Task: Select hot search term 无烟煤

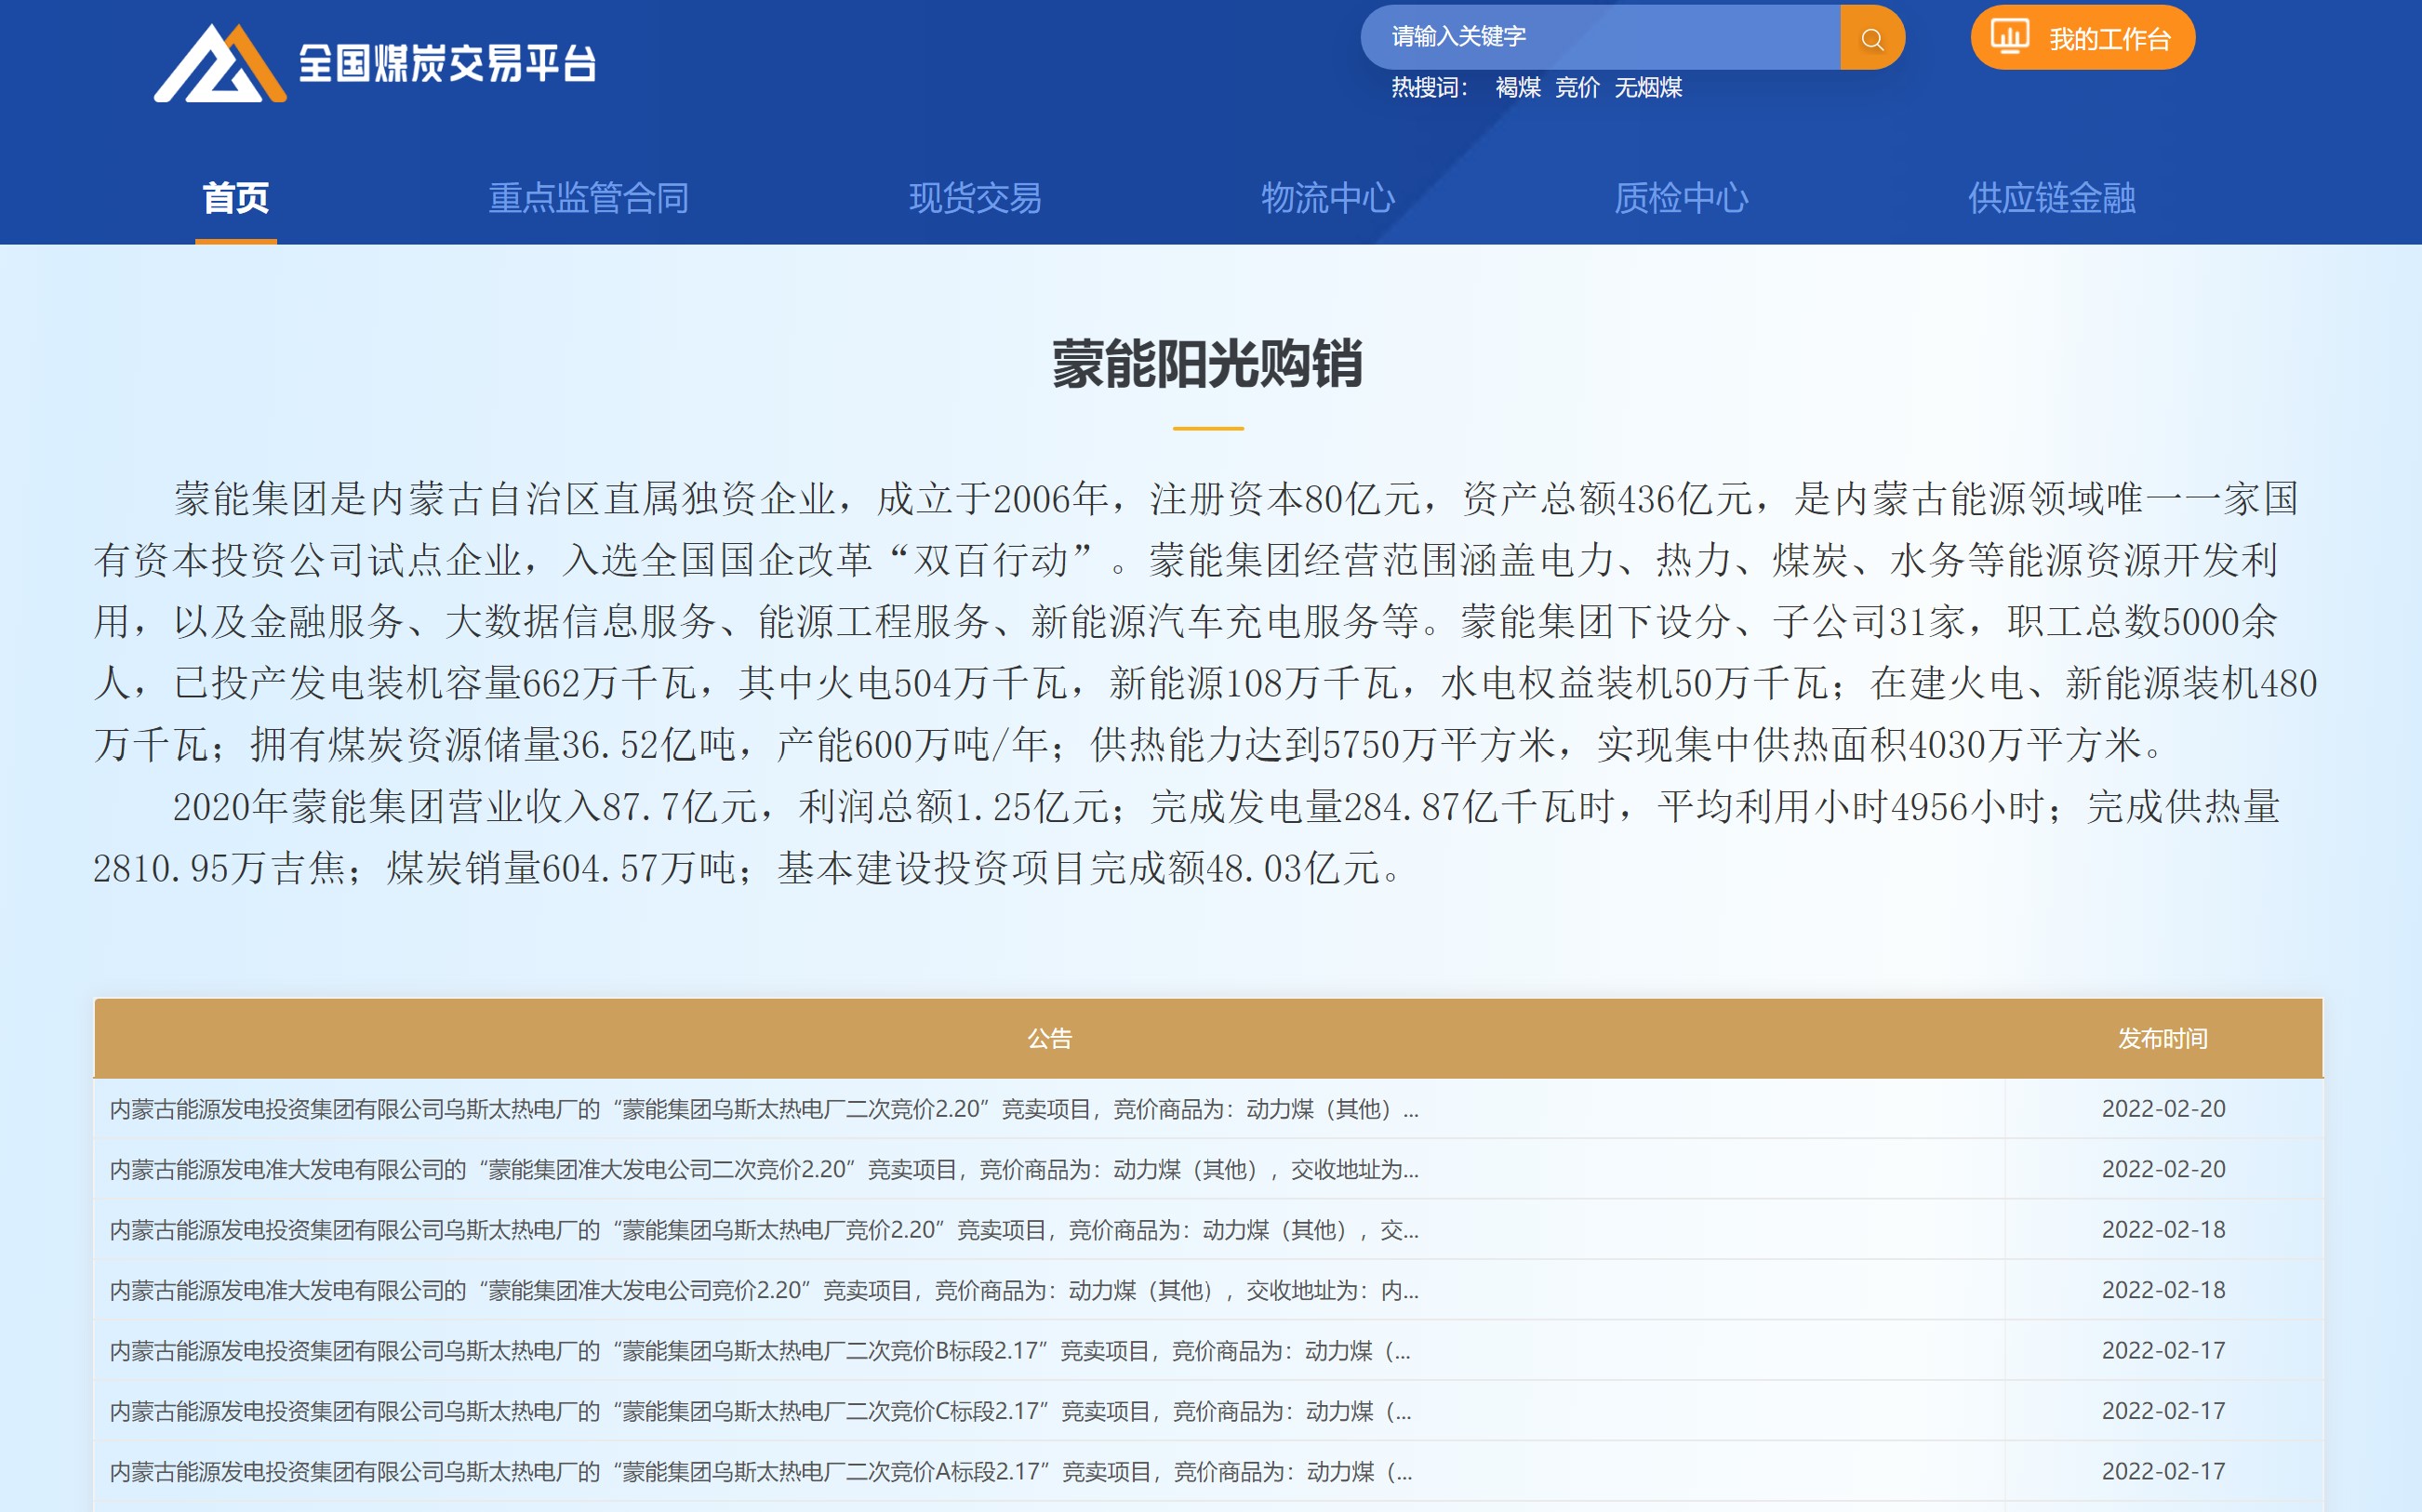Action: (1647, 88)
